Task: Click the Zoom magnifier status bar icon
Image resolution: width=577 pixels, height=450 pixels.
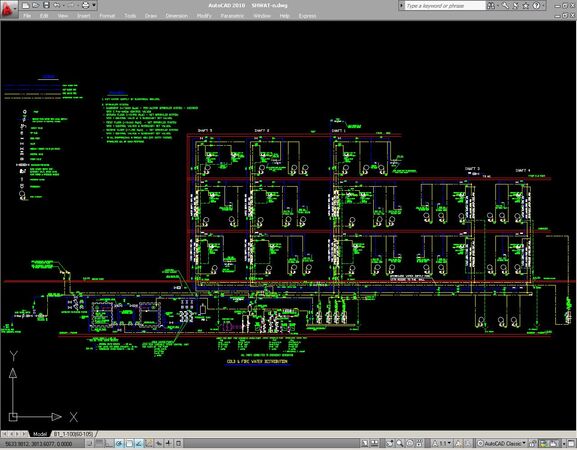Action: pos(400,443)
